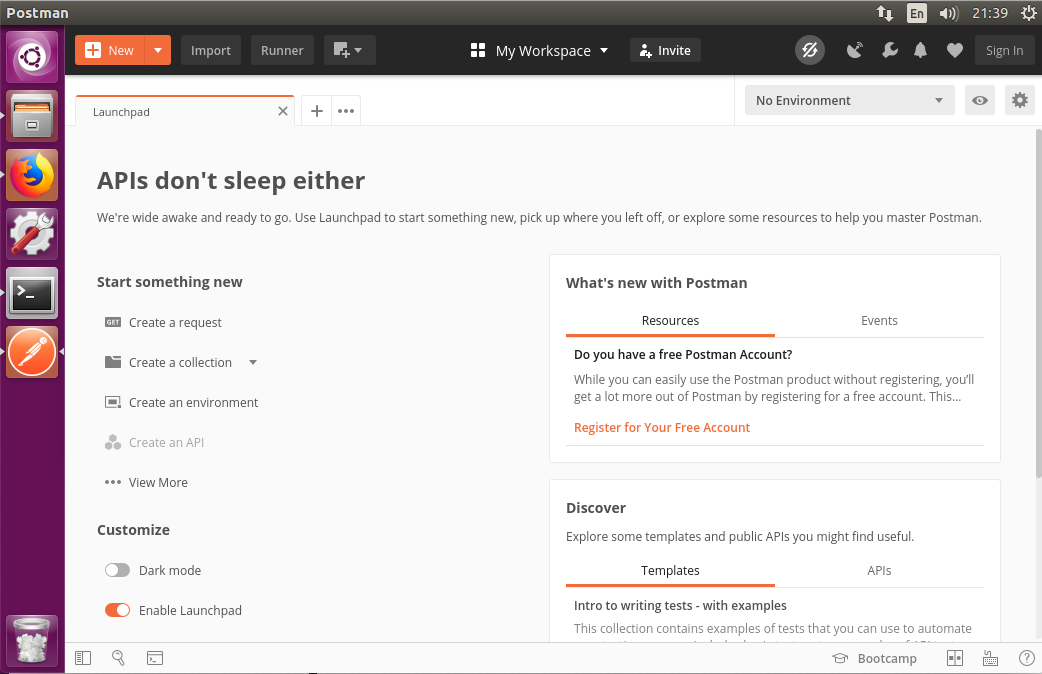This screenshot has width=1042, height=674.
Task: Click the two-pane layout icon
Action: tap(954, 658)
